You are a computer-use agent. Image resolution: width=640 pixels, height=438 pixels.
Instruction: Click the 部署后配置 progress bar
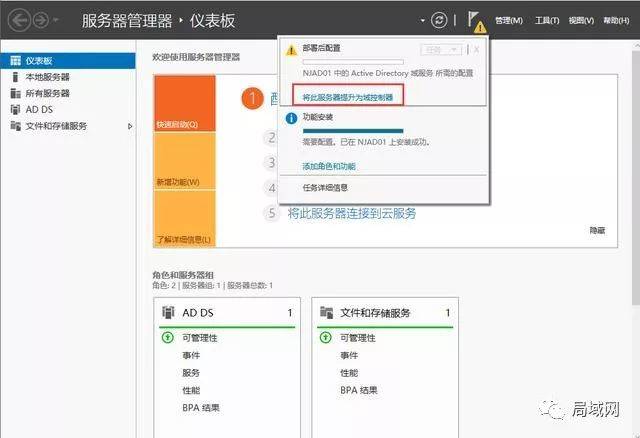pos(353,62)
